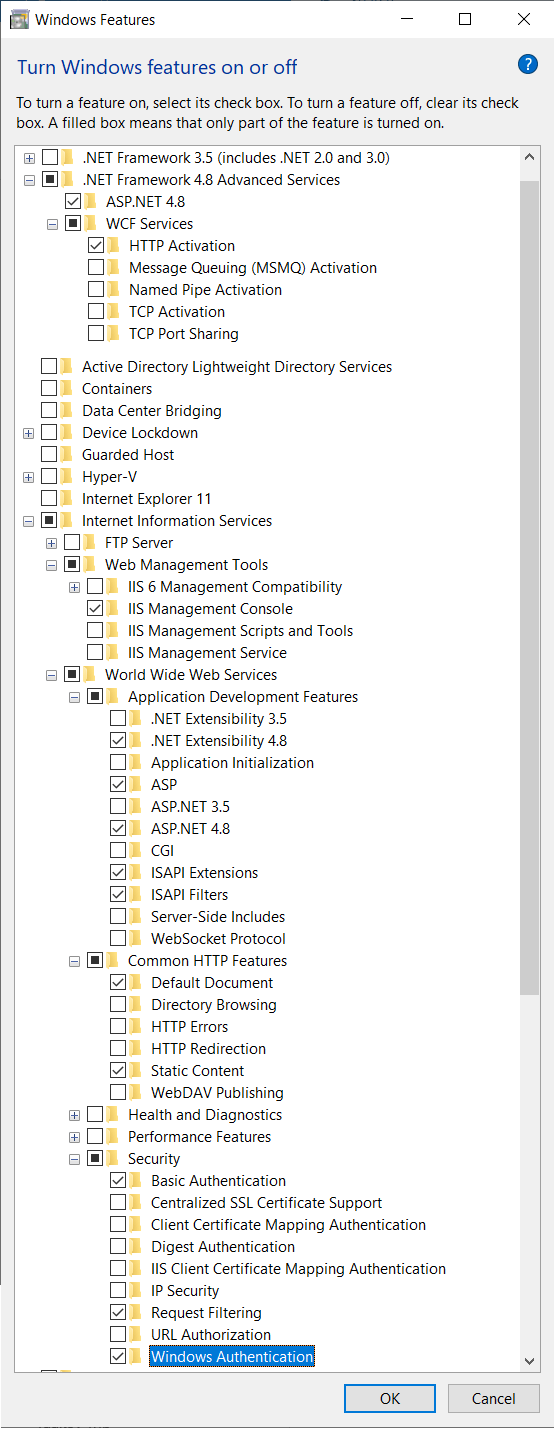The height and width of the screenshot is (1432, 554).
Task: Select the WebDAV Publishing label
Action: (x=217, y=1093)
